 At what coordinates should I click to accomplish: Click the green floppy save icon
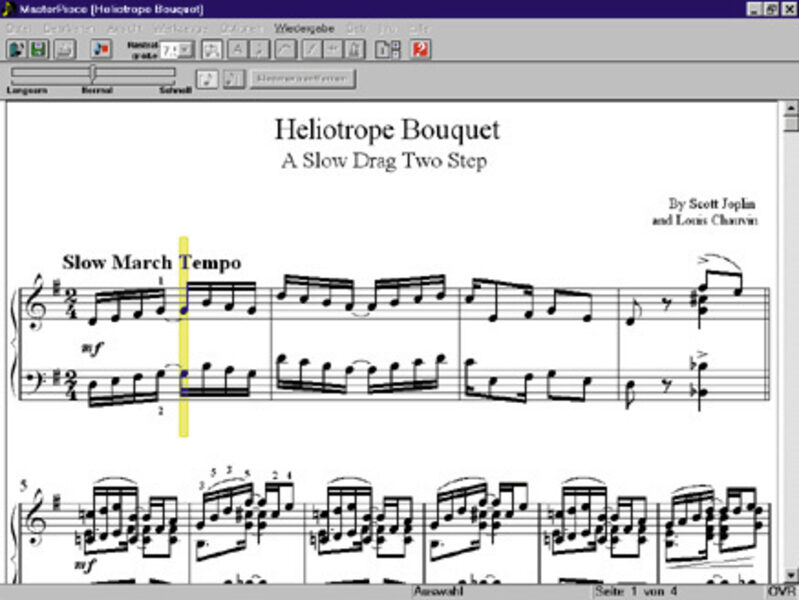39,49
